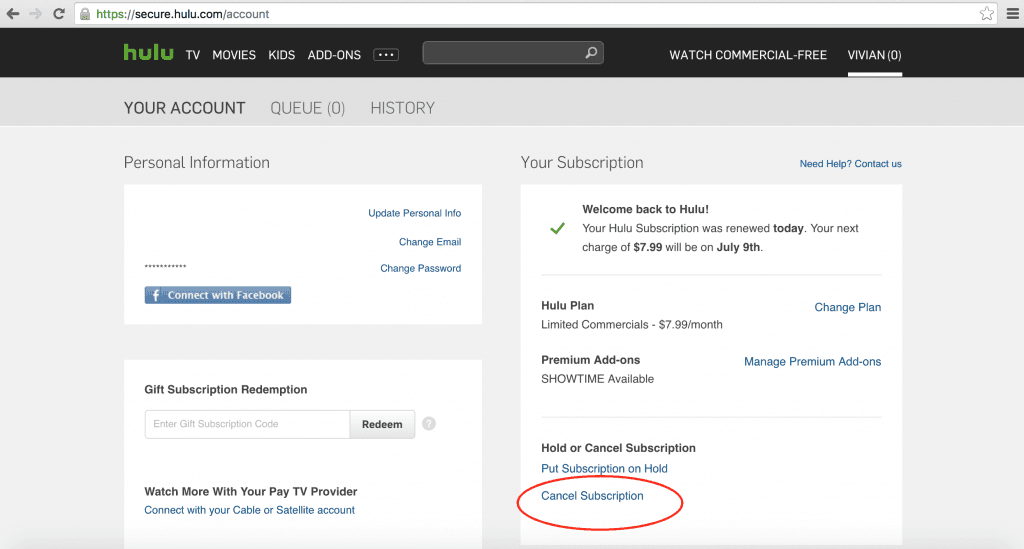Select the address bar URL

click(182, 14)
